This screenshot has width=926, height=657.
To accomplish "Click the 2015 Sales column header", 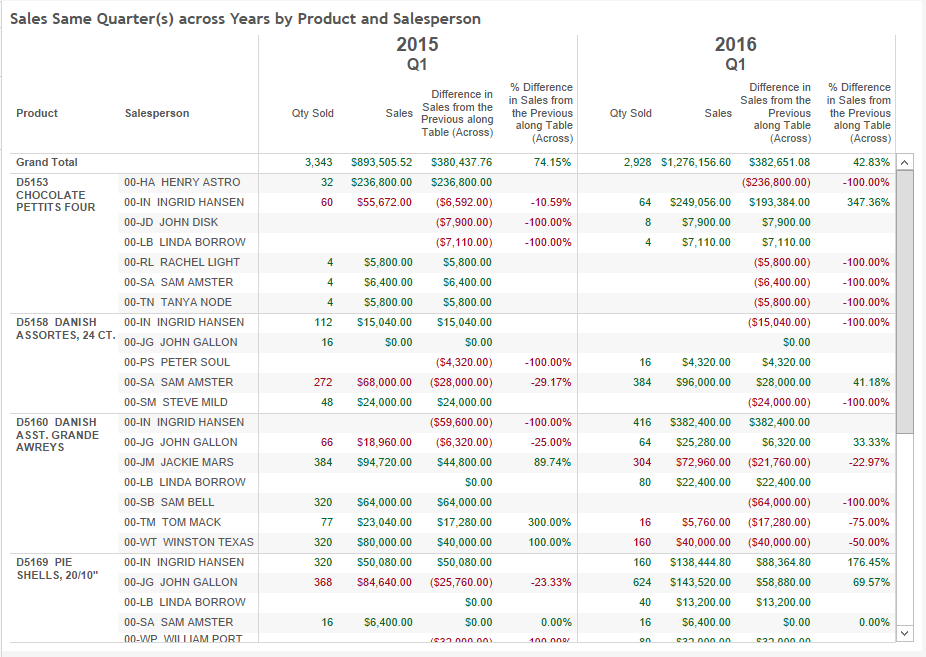I will (399, 113).
